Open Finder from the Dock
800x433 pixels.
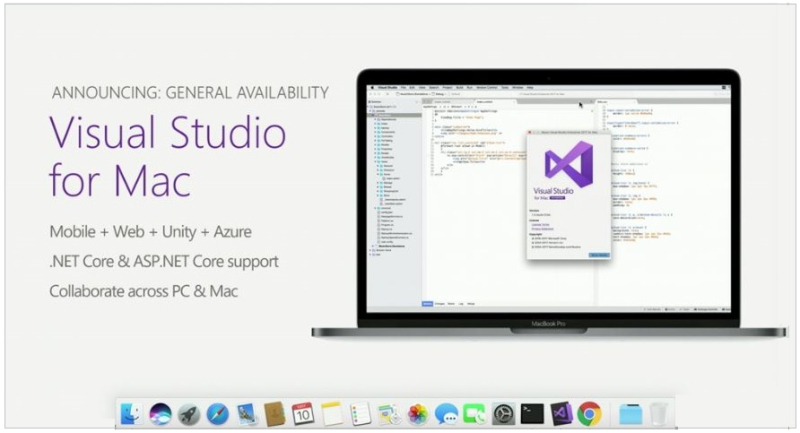pos(132,414)
